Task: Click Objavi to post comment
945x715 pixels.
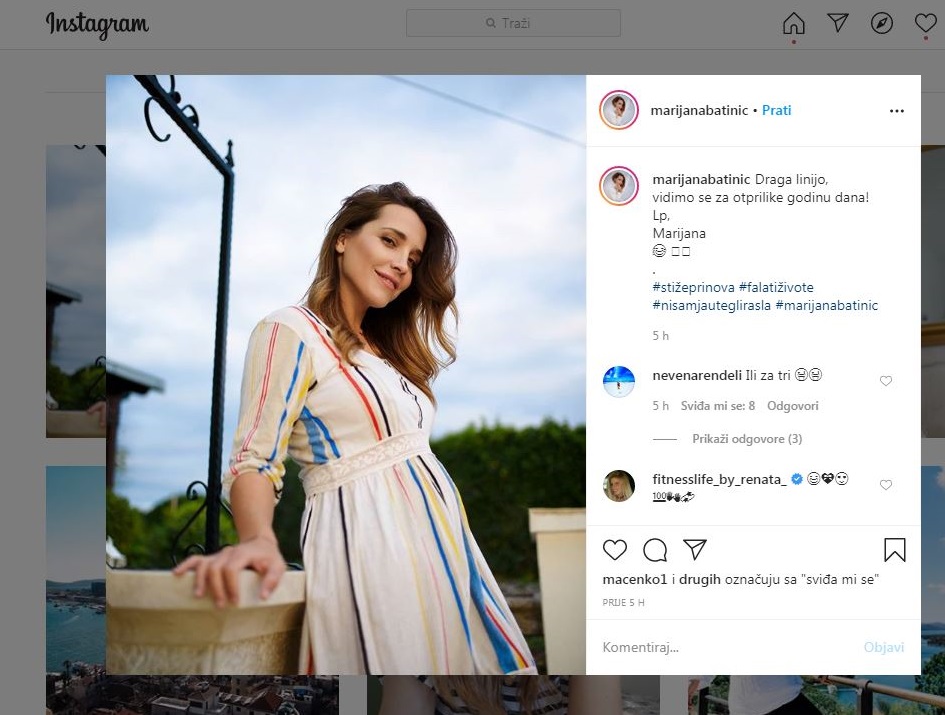Action: 884,647
